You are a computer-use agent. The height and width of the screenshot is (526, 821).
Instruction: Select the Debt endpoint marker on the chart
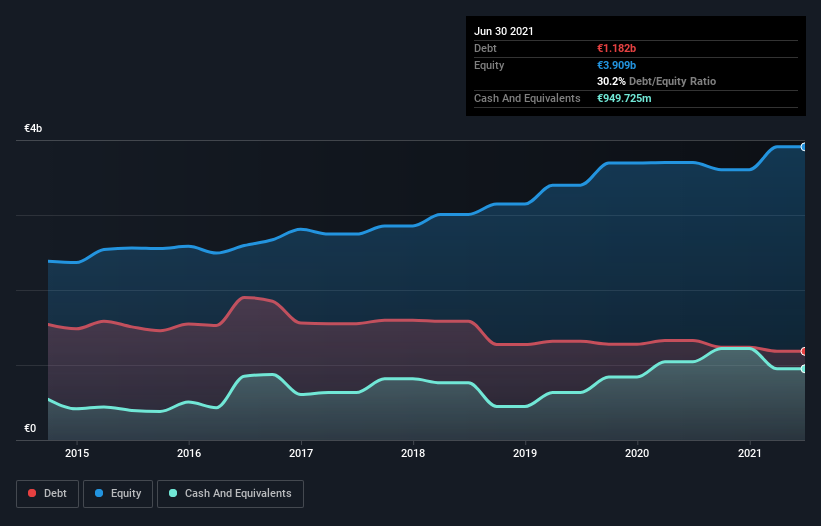pos(804,351)
